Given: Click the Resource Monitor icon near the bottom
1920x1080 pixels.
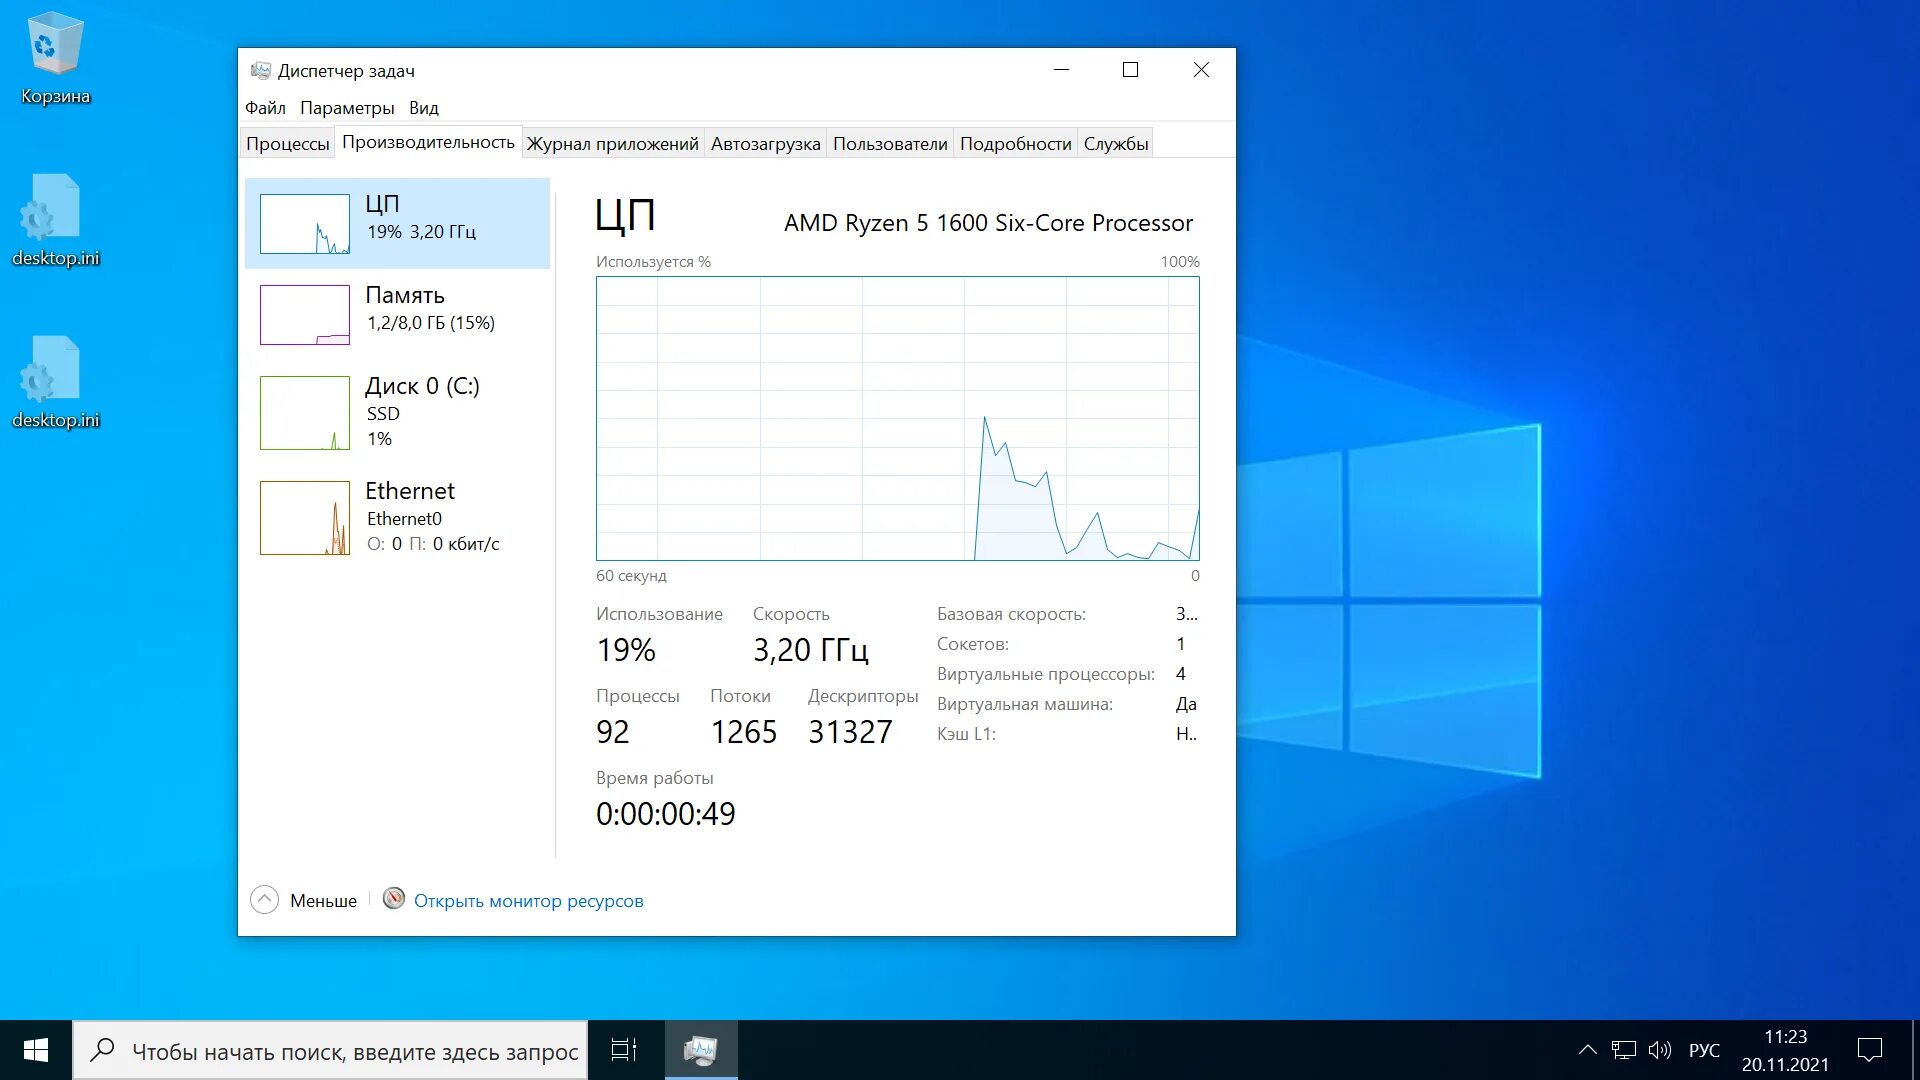Looking at the screenshot, I should [394, 899].
